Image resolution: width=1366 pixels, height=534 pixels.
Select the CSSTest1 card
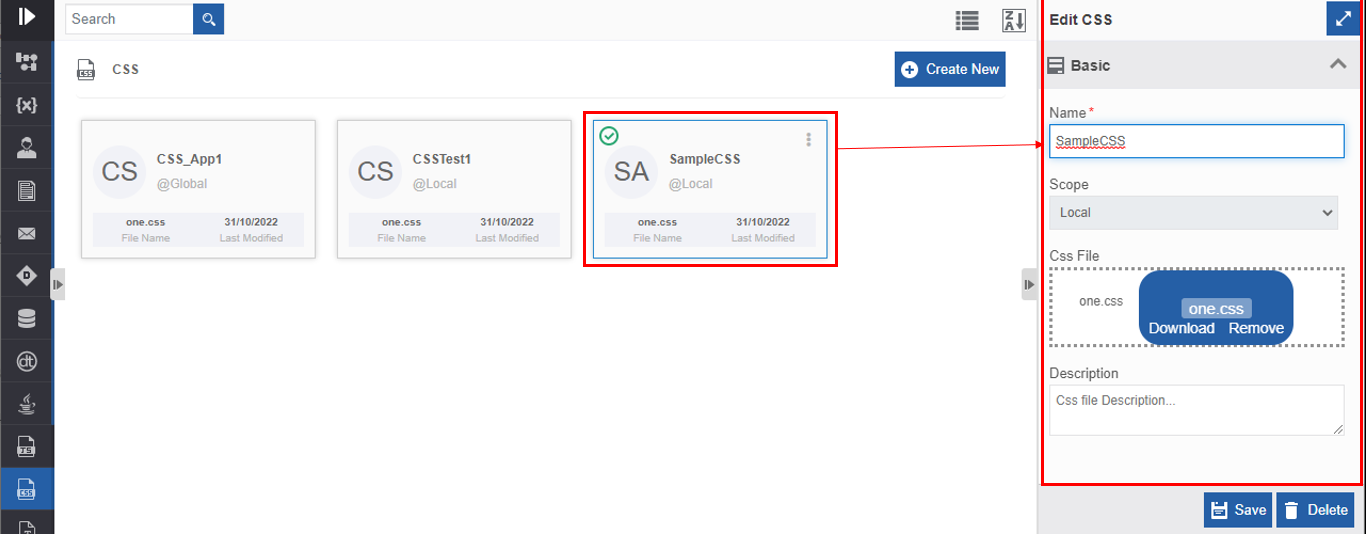coord(454,189)
